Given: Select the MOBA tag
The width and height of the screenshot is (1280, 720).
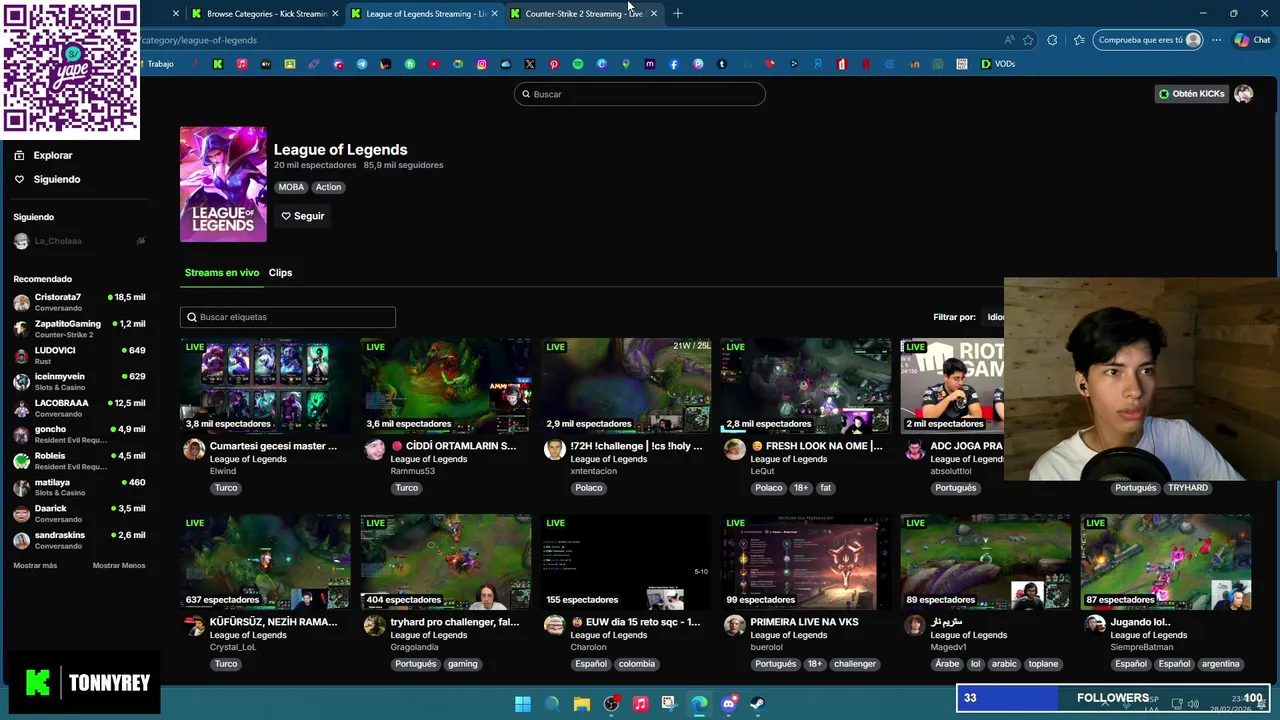Looking at the screenshot, I should (291, 187).
